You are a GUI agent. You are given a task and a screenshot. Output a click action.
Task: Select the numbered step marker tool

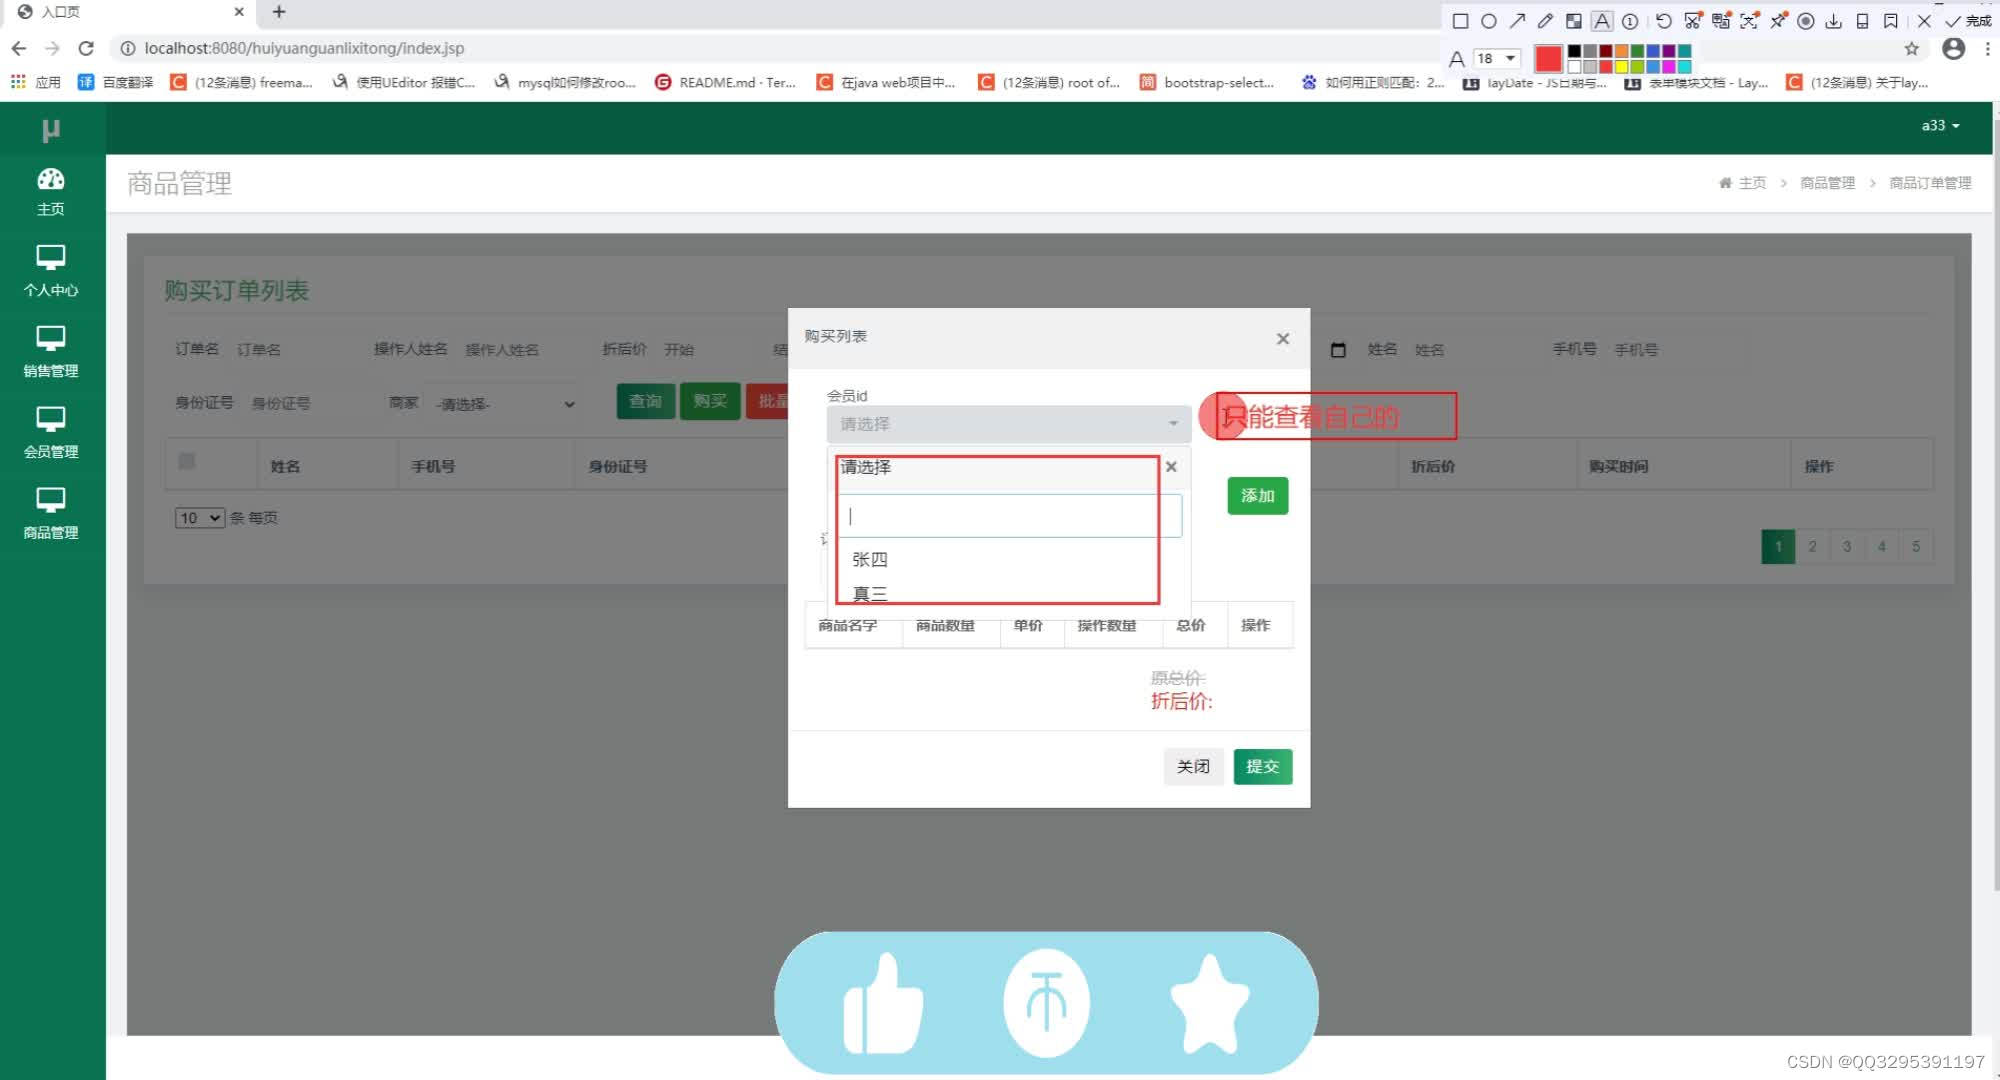click(x=1630, y=21)
